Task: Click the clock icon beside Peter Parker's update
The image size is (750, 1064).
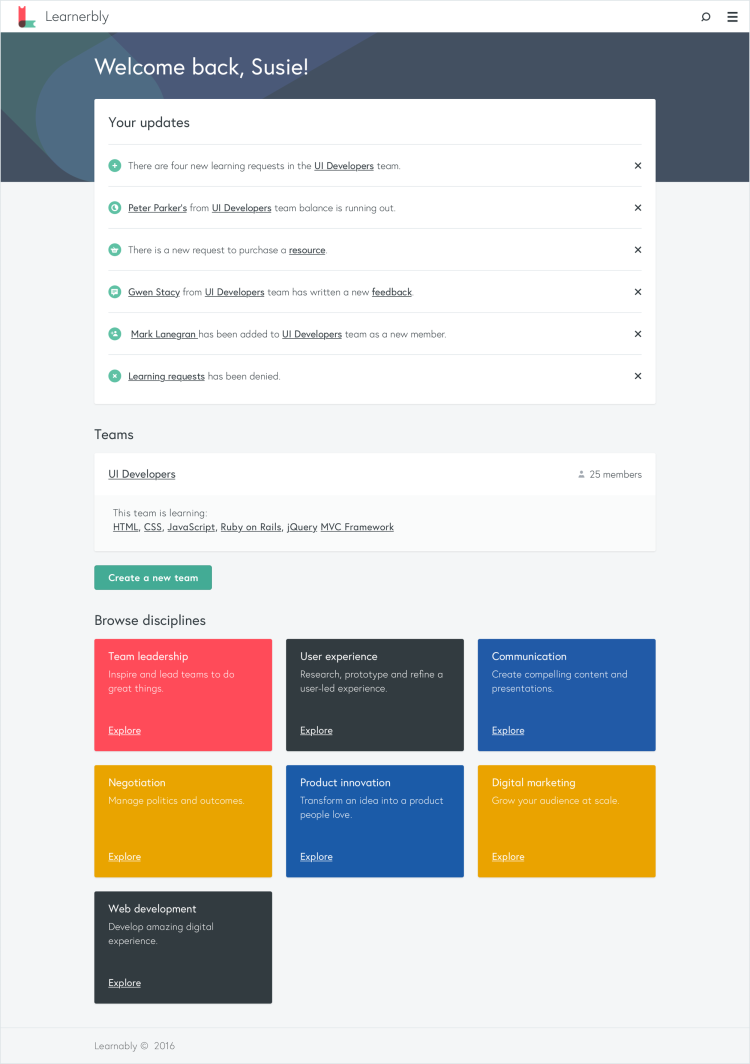Action: point(115,208)
